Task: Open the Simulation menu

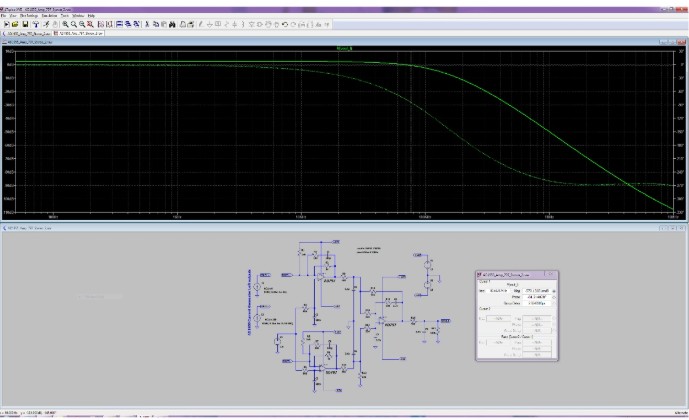Action: [x=49, y=16]
